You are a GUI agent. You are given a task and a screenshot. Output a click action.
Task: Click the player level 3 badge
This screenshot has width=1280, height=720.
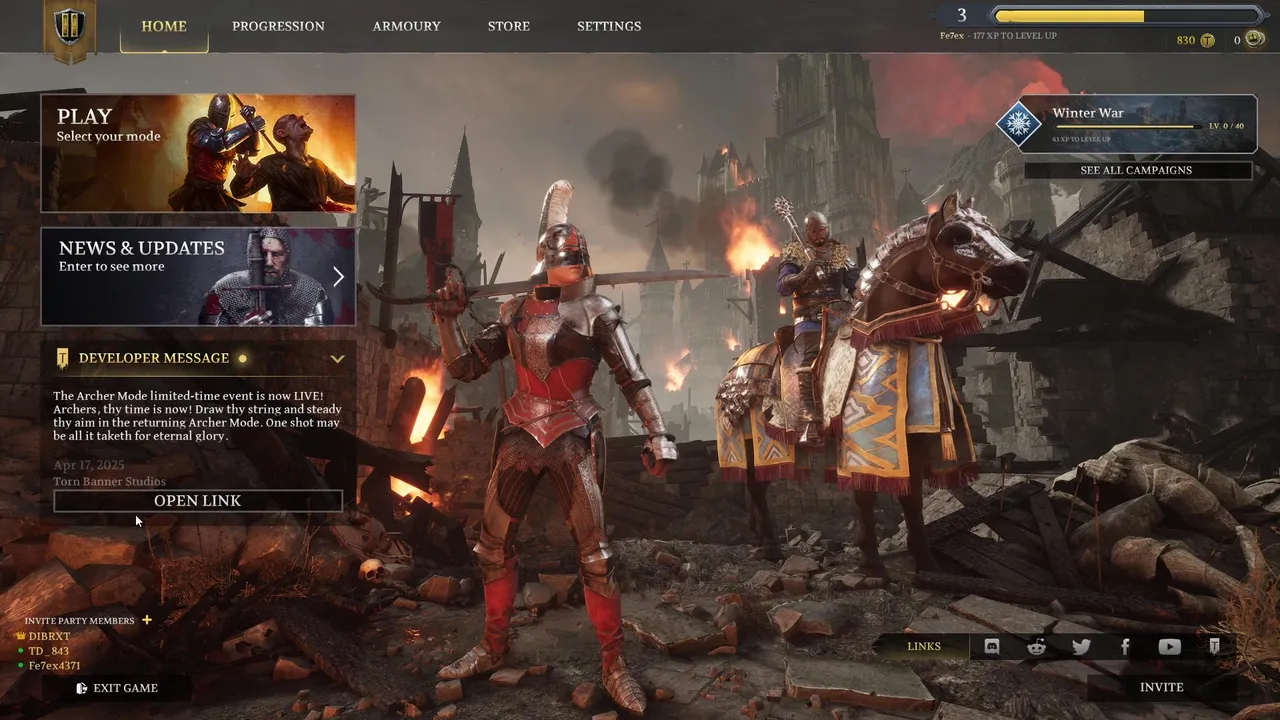point(962,15)
